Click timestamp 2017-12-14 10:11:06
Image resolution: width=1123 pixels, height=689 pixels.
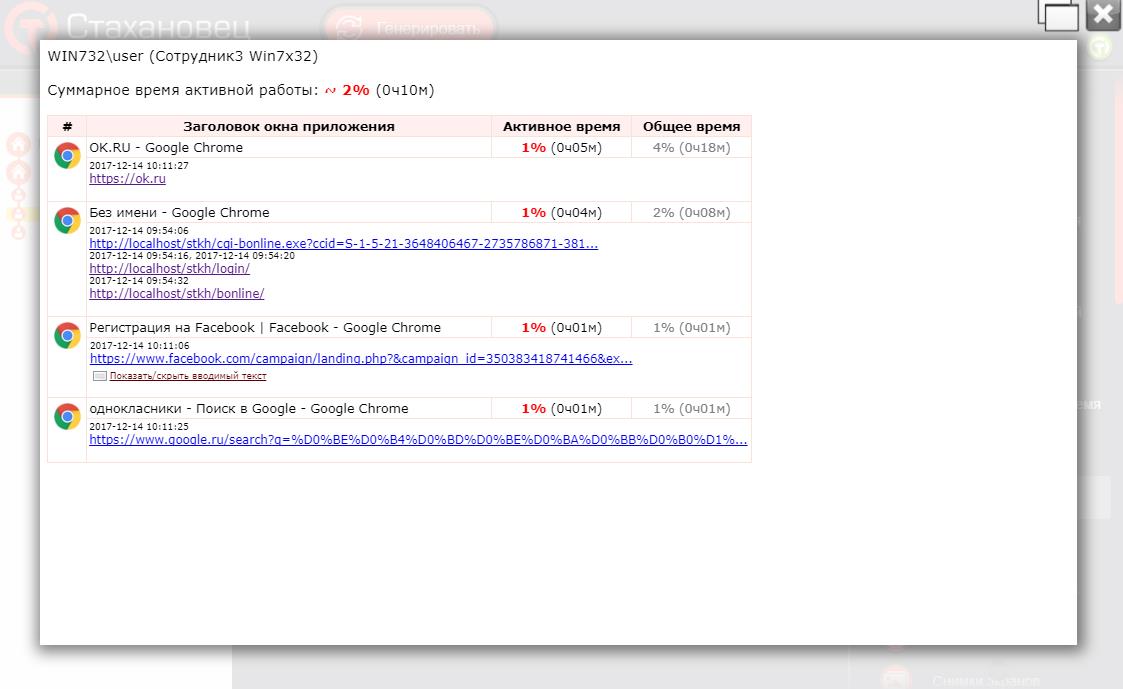pos(139,345)
